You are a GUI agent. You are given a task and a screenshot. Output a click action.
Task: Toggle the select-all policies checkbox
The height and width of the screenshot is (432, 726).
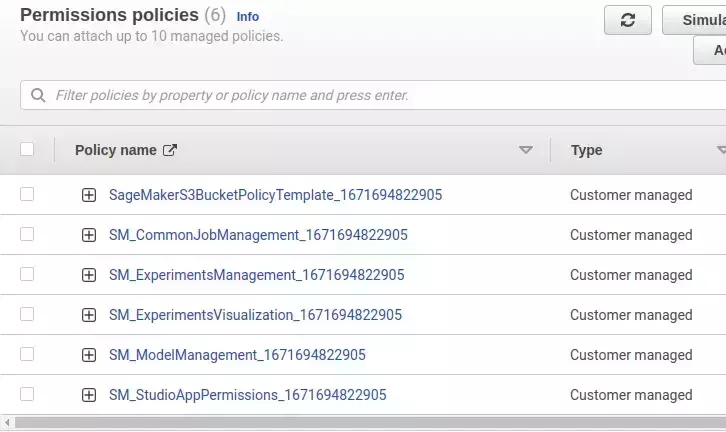[27, 149]
